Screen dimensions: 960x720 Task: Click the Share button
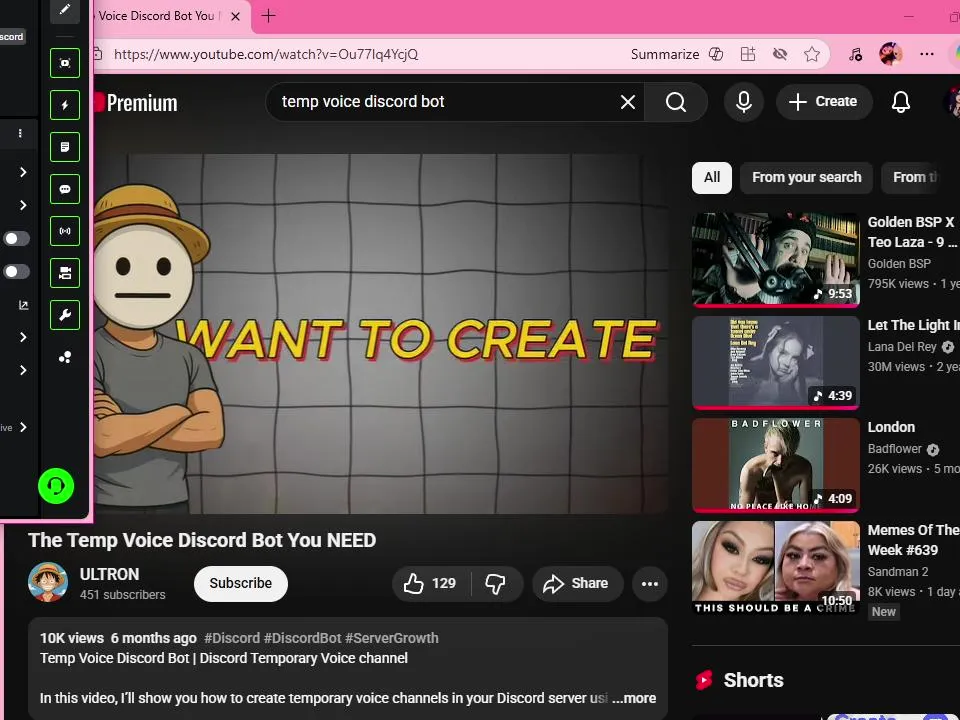coord(577,583)
